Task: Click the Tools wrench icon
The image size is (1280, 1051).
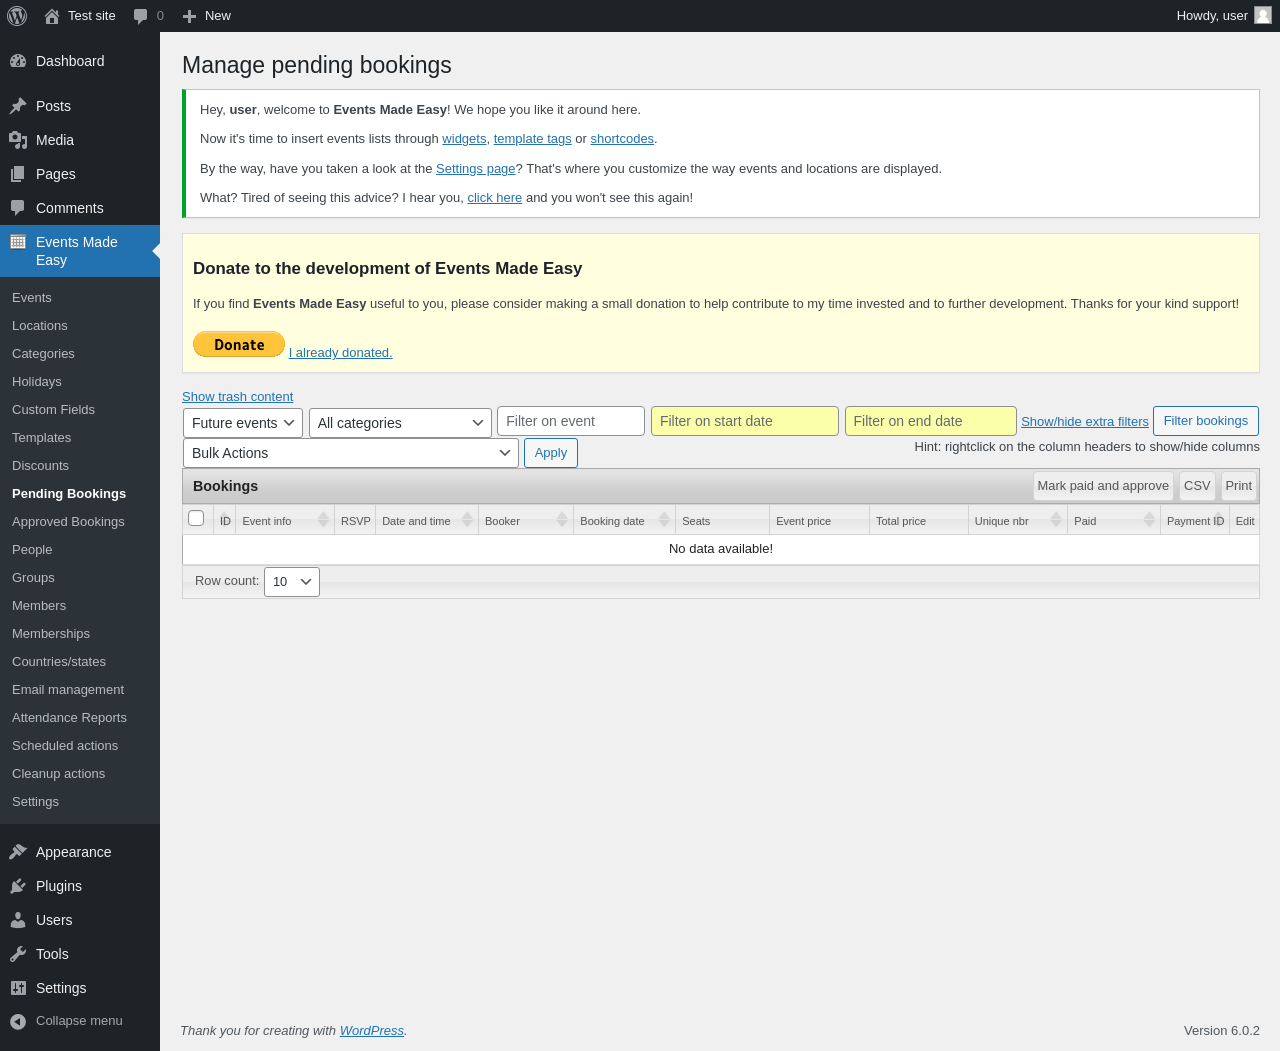Action: 18,954
